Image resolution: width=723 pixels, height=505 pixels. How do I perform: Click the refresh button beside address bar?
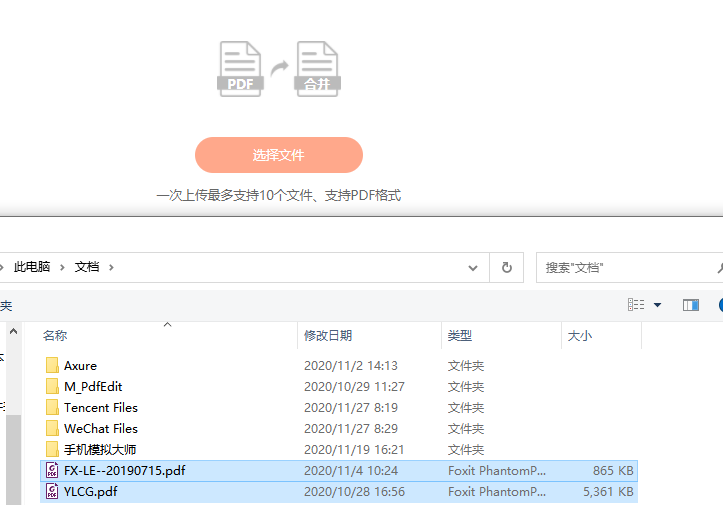tap(506, 267)
